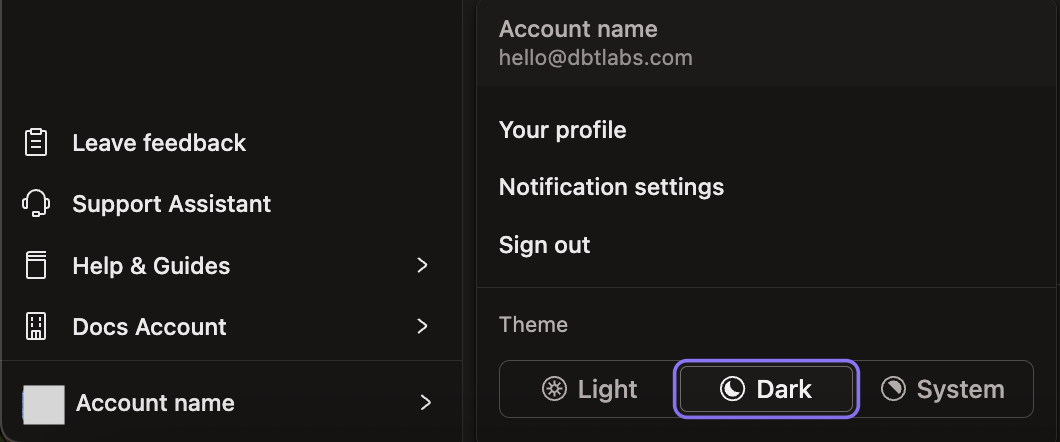The height and width of the screenshot is (442, 1060).
Task: Click the Leave feedback clipboard icon
Action: click(36, 143)
